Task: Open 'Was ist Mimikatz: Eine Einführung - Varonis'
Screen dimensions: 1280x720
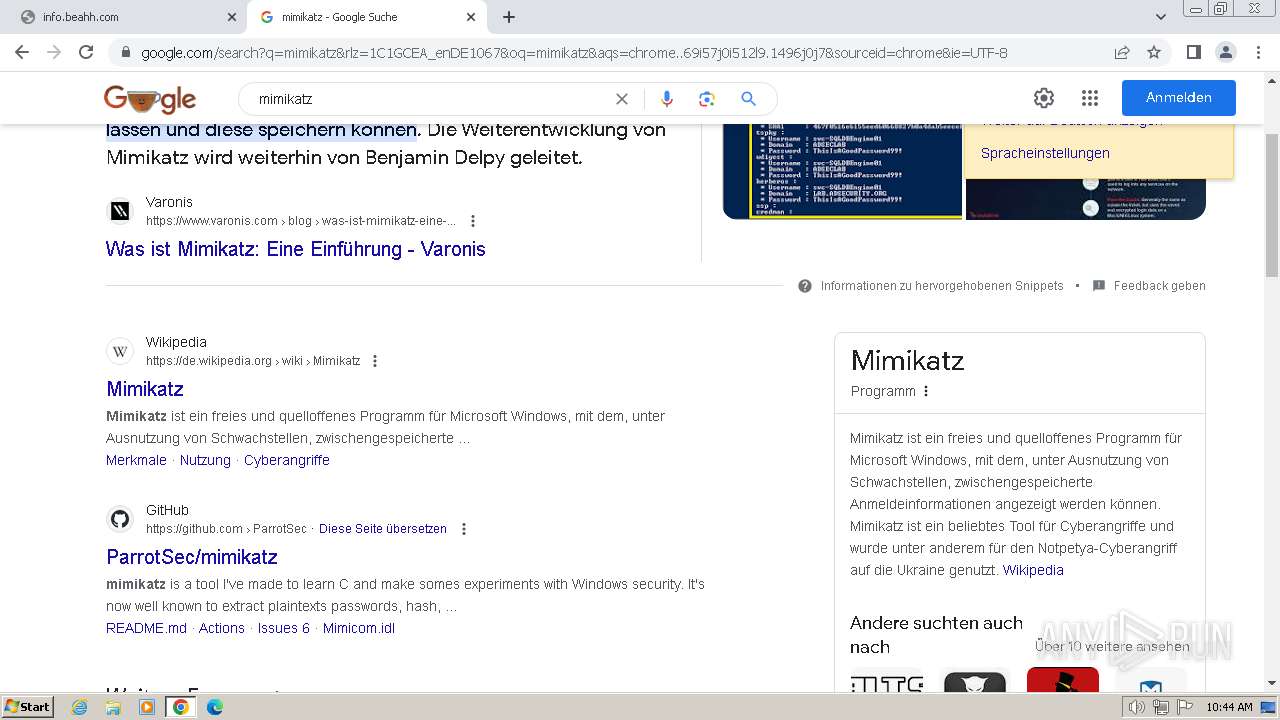Action: pos(295,249)
